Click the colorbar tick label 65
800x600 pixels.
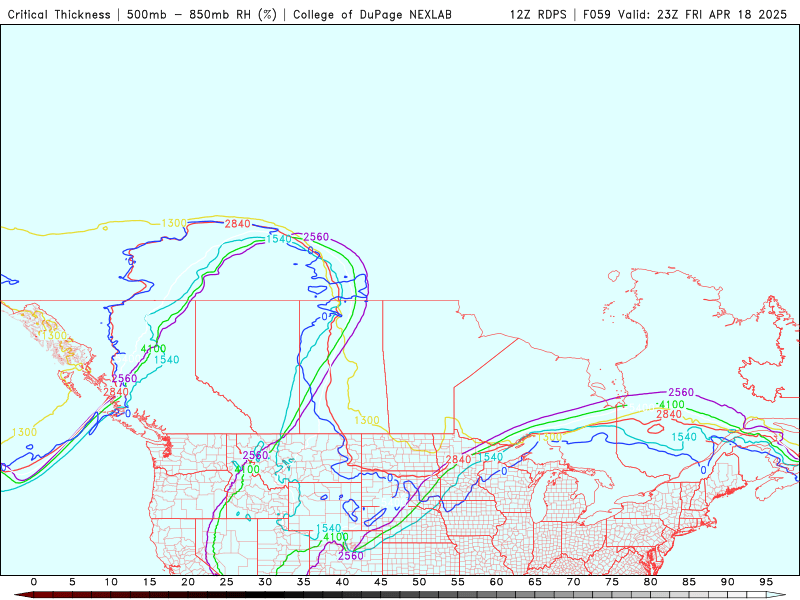coord(535,582)
